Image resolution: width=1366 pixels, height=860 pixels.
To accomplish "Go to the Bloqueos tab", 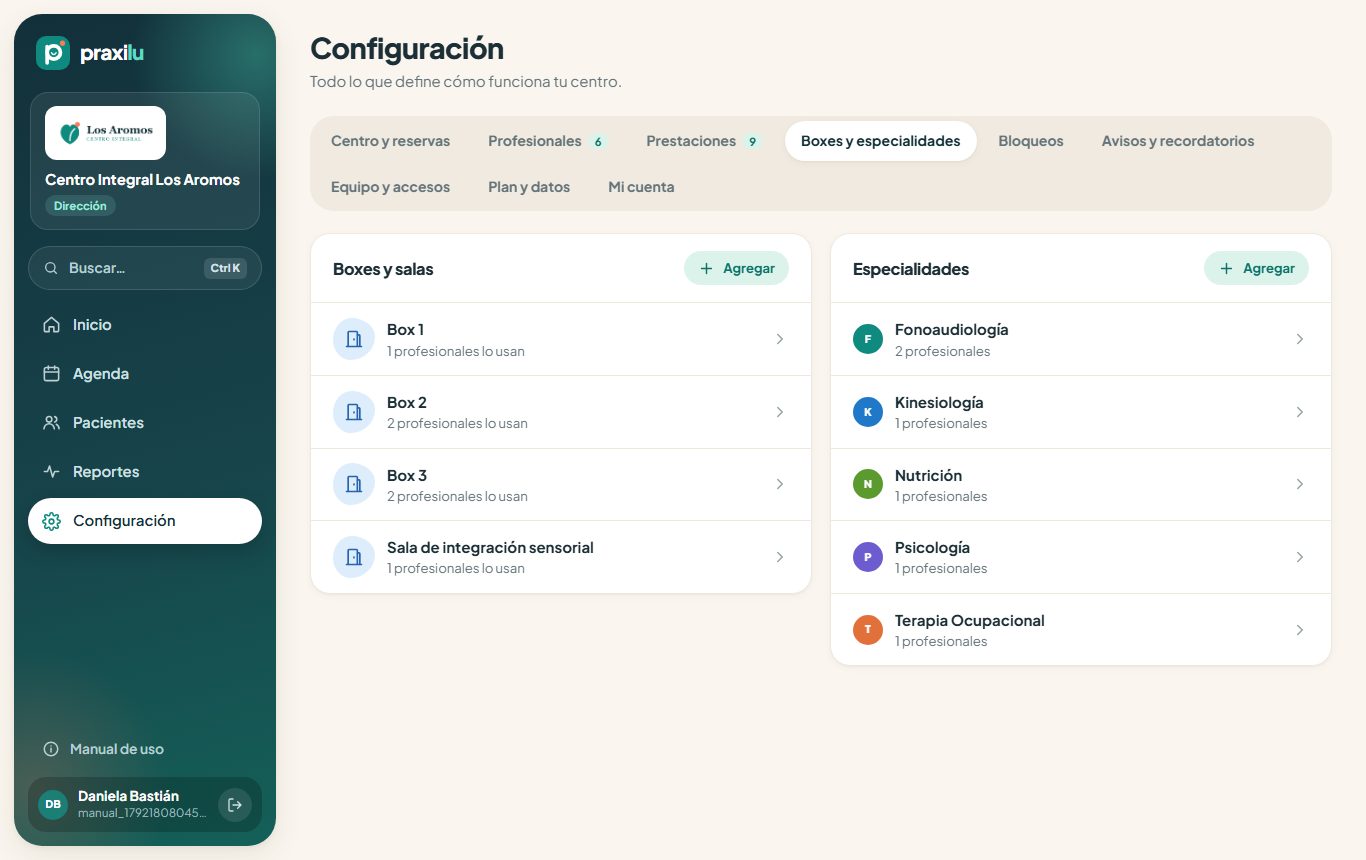I will point(1031,141).
